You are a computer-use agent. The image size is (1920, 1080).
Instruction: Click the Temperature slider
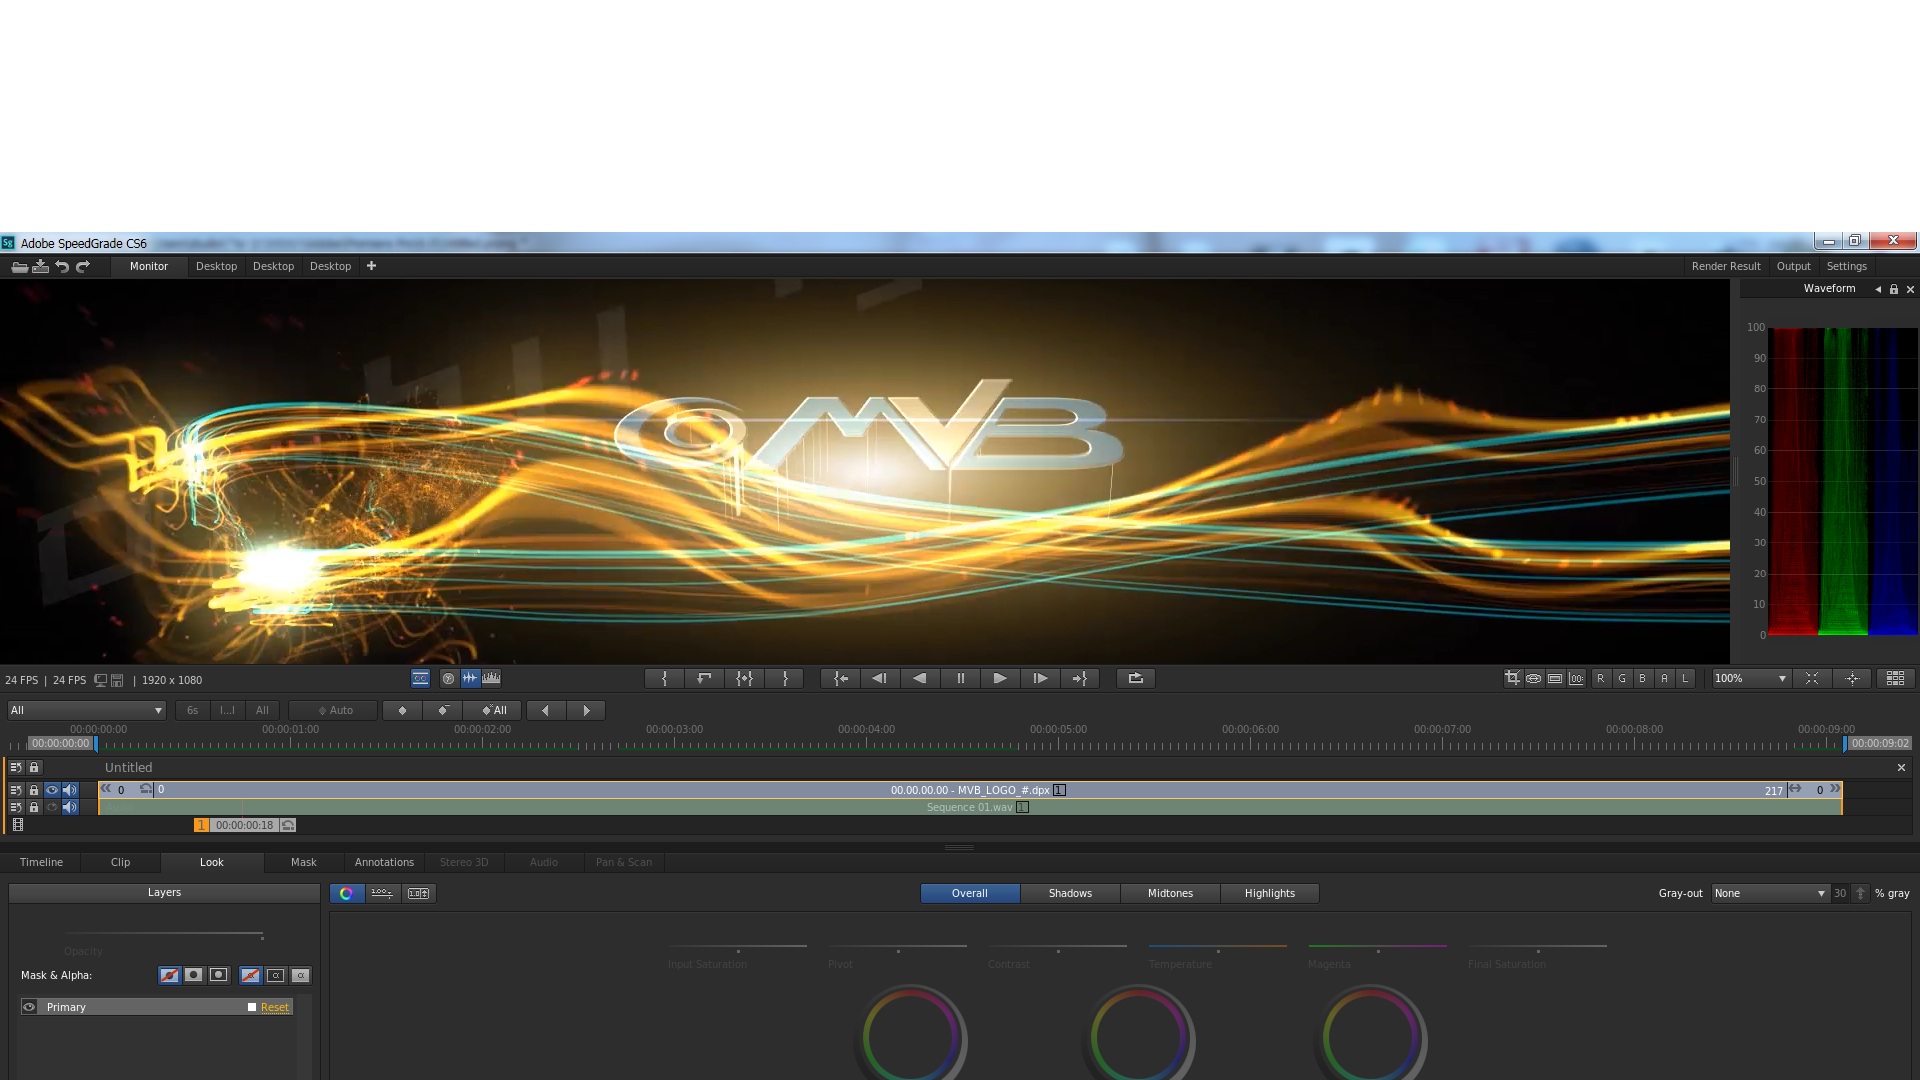click(1217, 948)
